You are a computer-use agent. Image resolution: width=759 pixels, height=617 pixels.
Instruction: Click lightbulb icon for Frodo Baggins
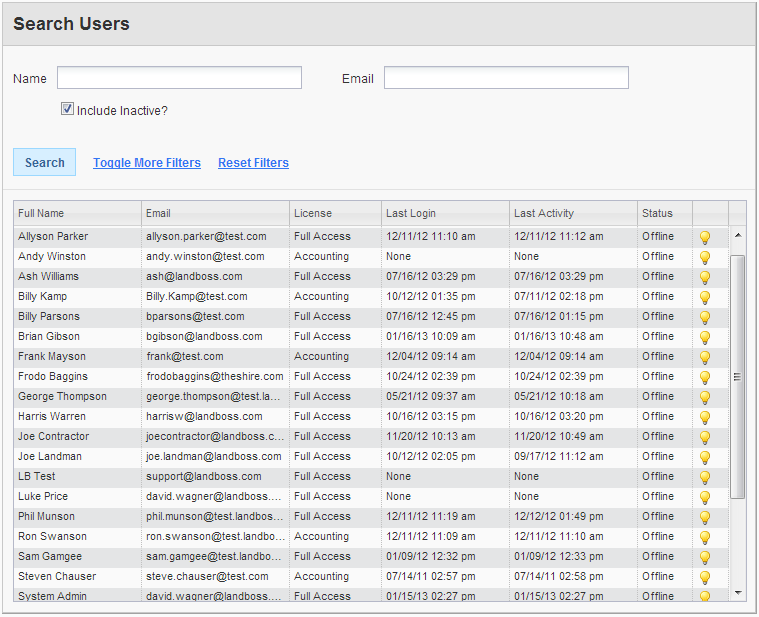[704, 378]
